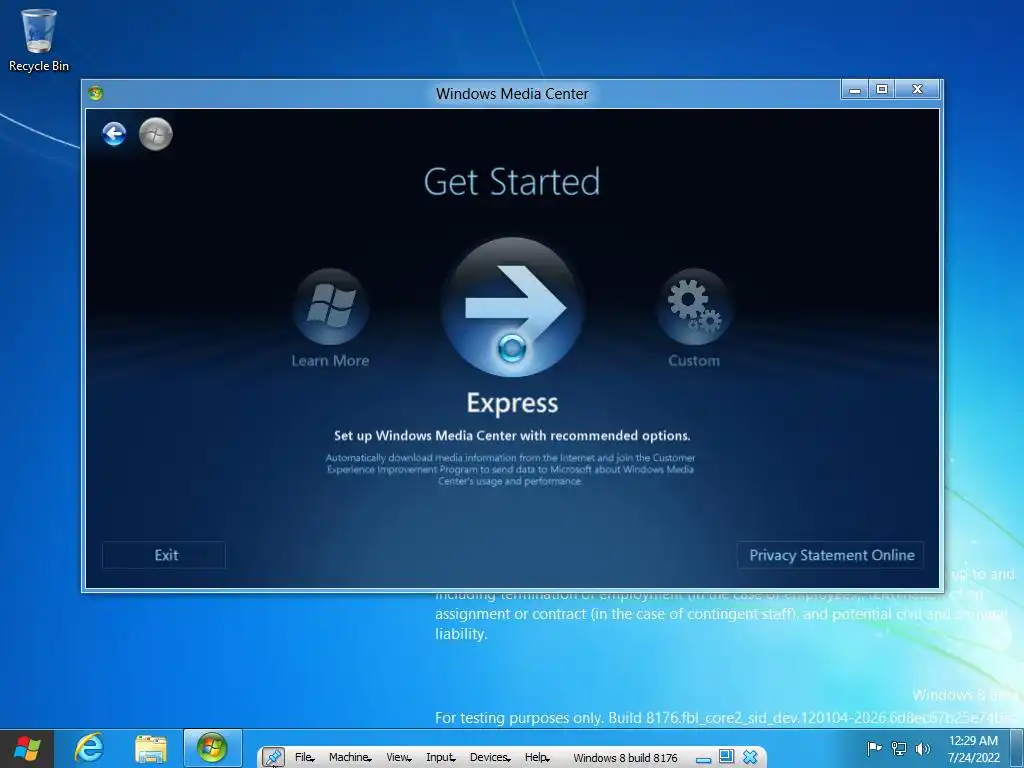Click the Show desktop strip
Screen dimensions: 1024x768
click(x=1017, y=749)
